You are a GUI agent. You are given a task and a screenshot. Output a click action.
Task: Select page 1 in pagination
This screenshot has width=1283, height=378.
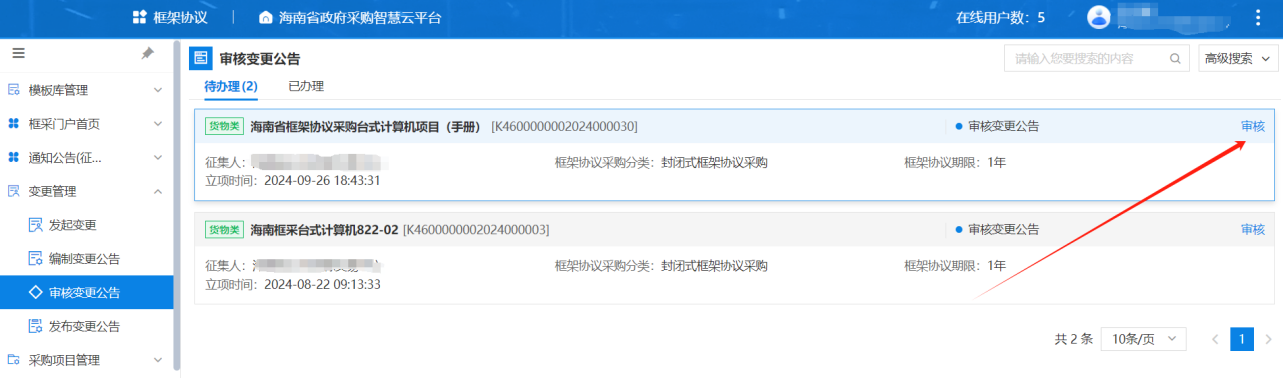point(1242,339)
